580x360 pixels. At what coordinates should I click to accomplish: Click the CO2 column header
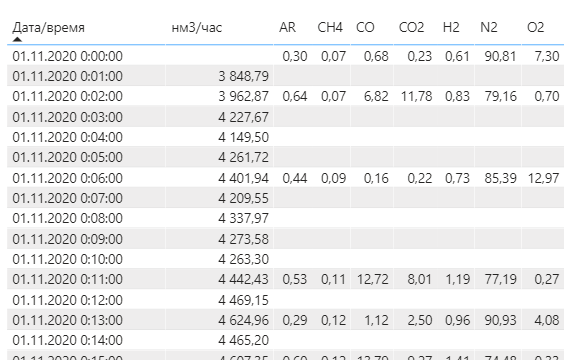tap(411, 27)
